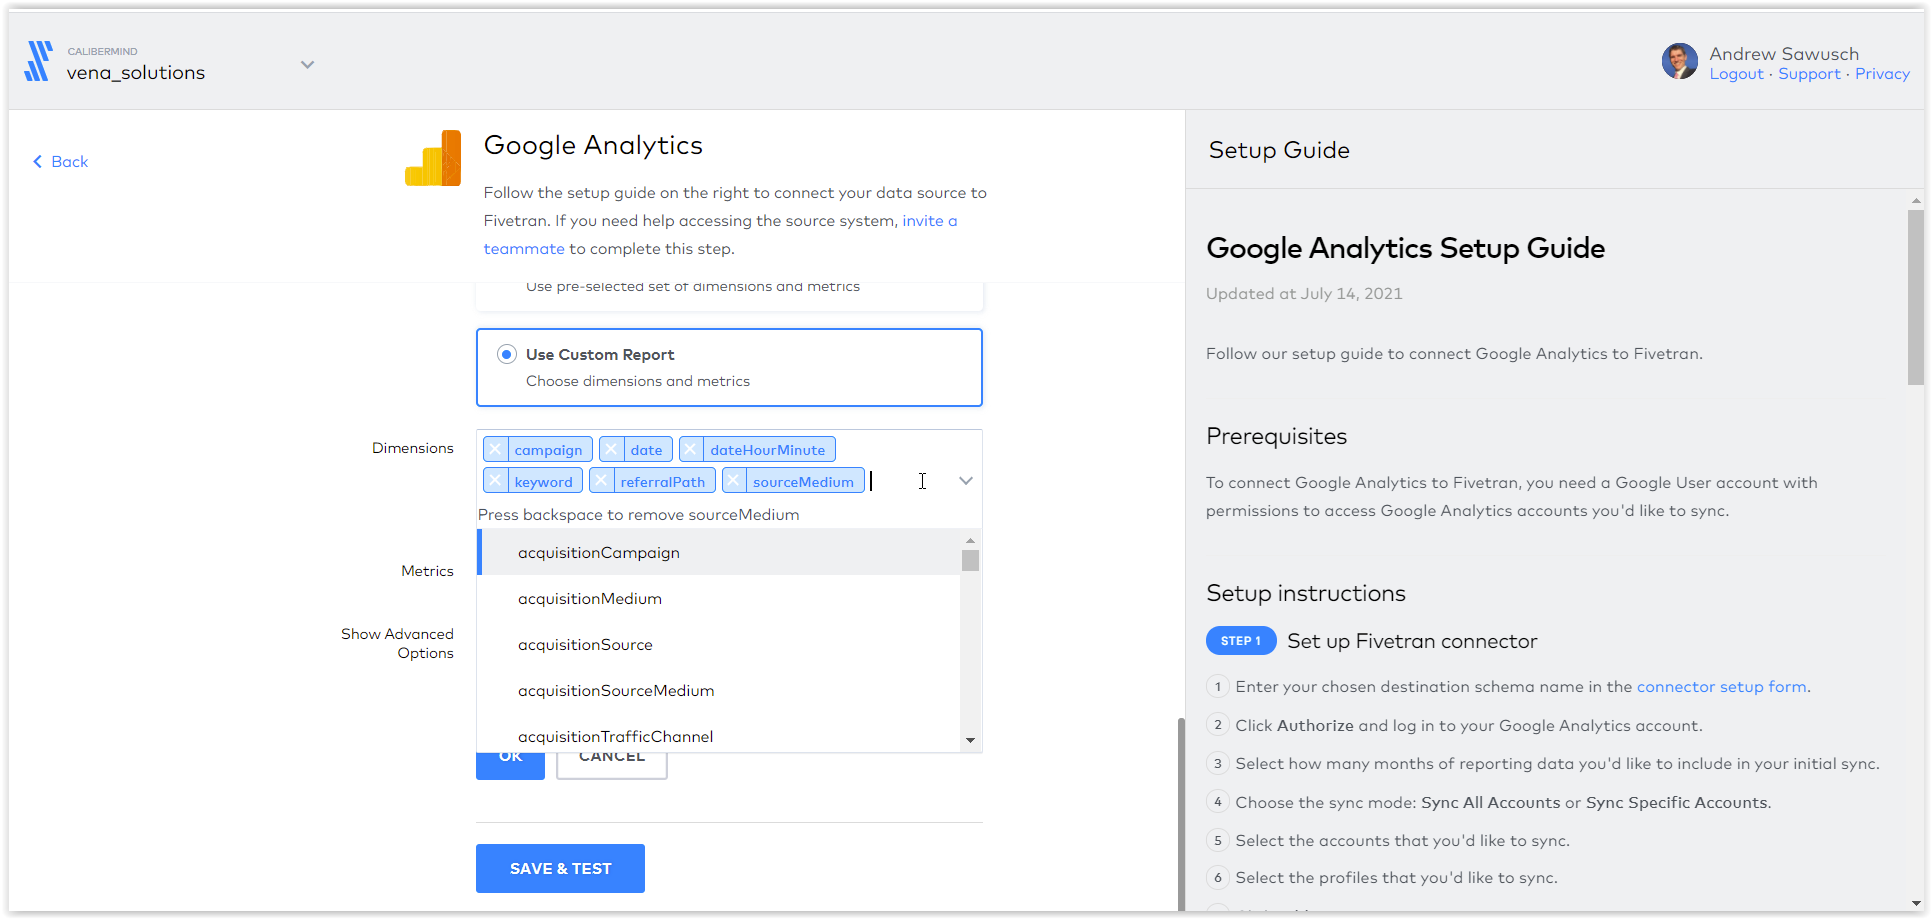
Task: Click the Show Advanced Options label
Action: tap(397, 643)
